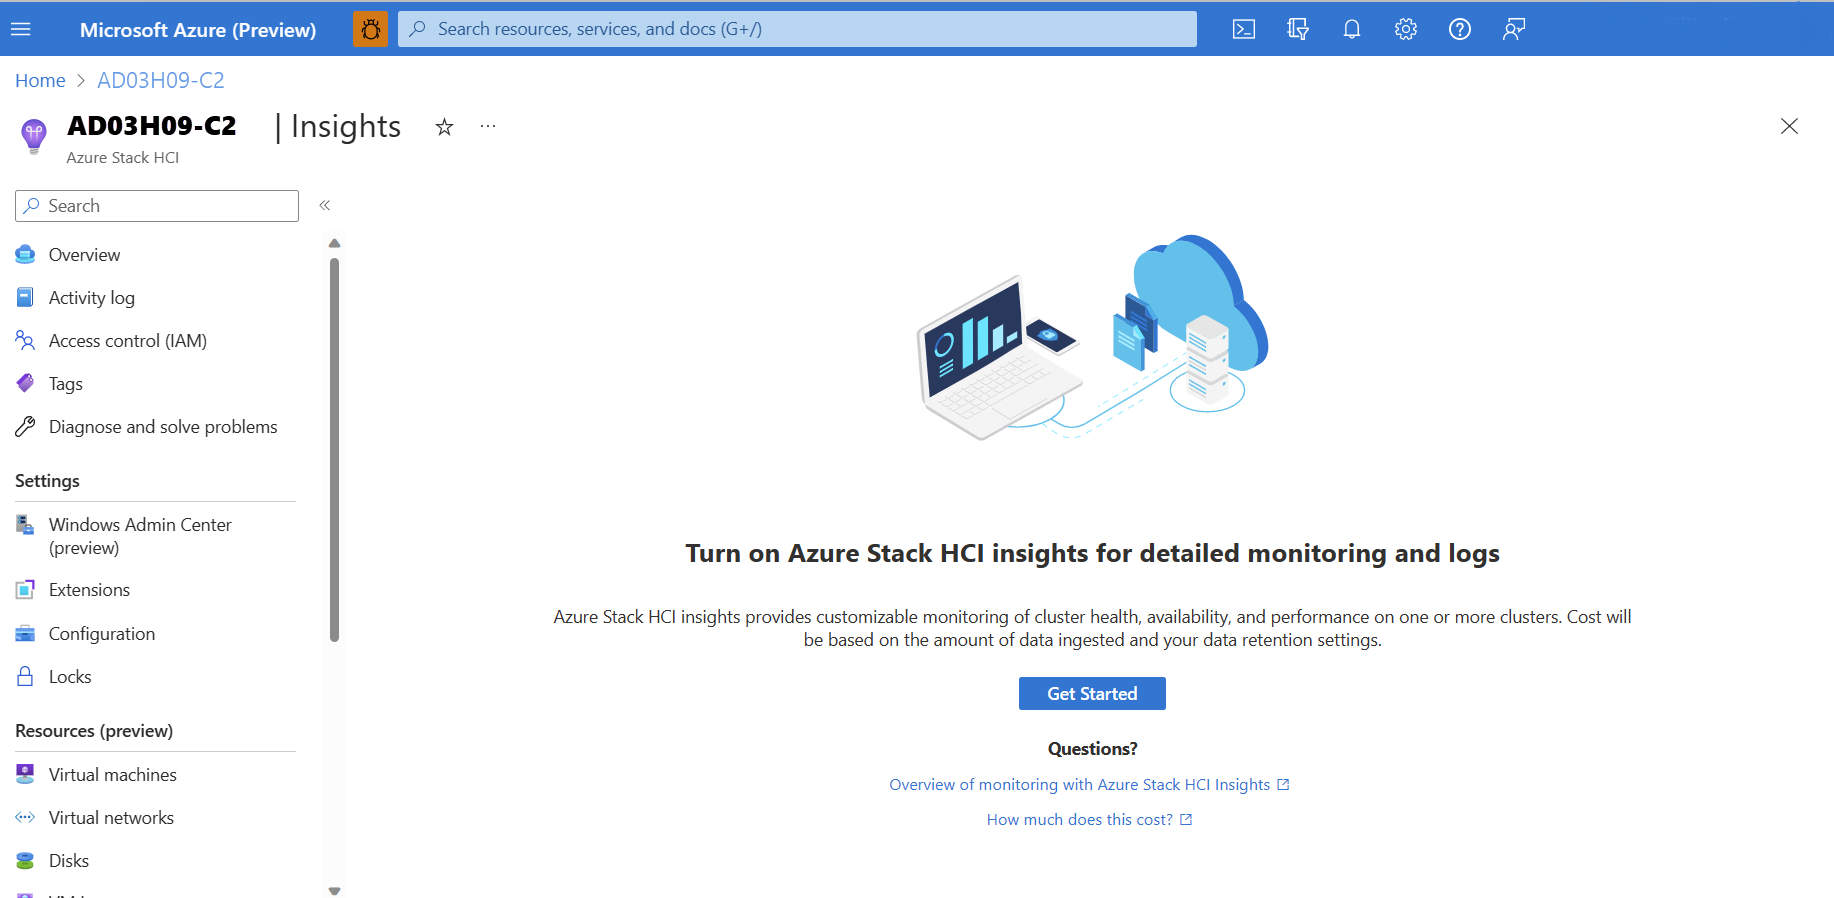1834x898 pixels.
Task: Click the Extensions icon
Action: (25, 590)
